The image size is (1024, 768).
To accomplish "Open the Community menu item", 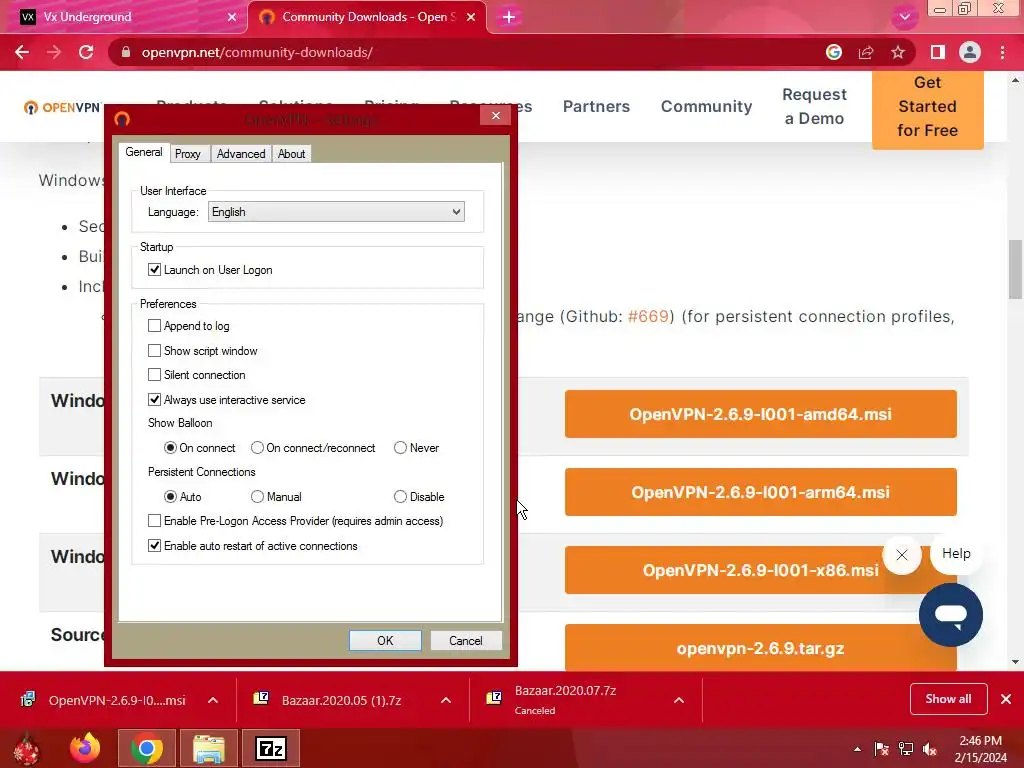I will click(x=707, y=106).
